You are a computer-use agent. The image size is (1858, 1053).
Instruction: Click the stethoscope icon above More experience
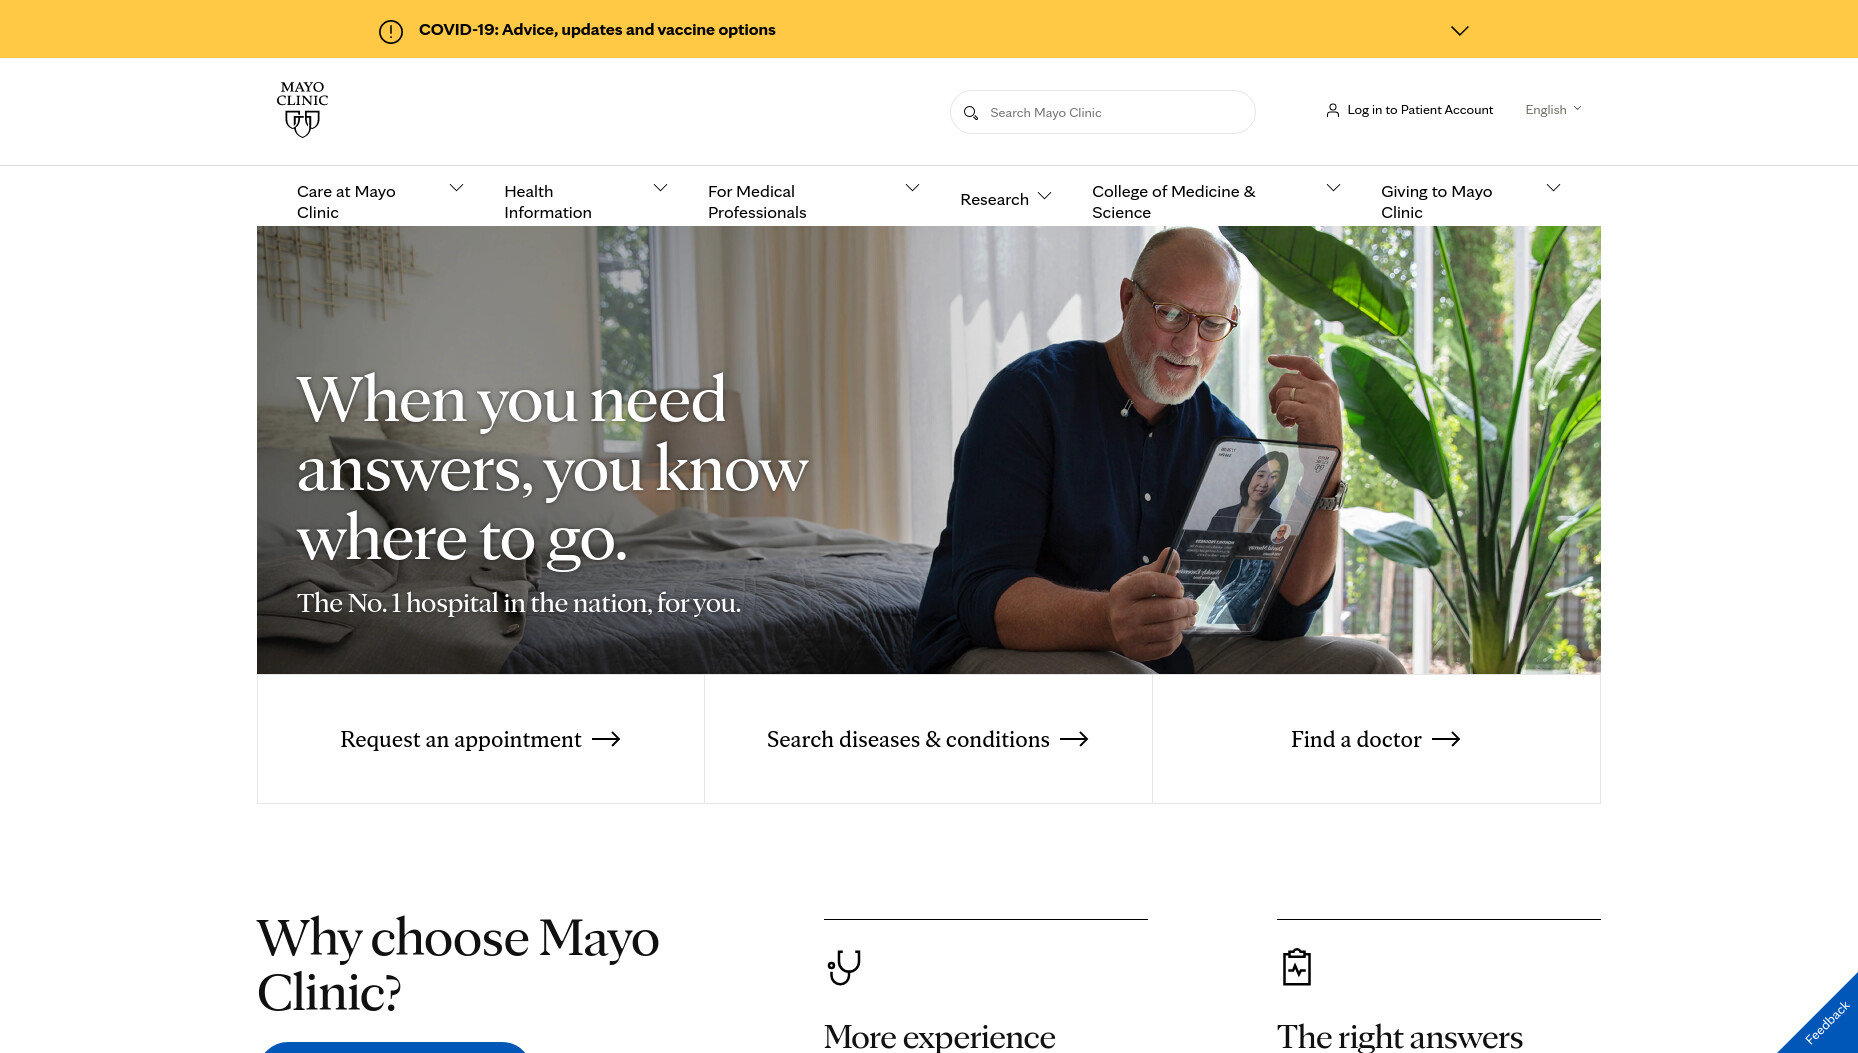(x=844, y=967)
